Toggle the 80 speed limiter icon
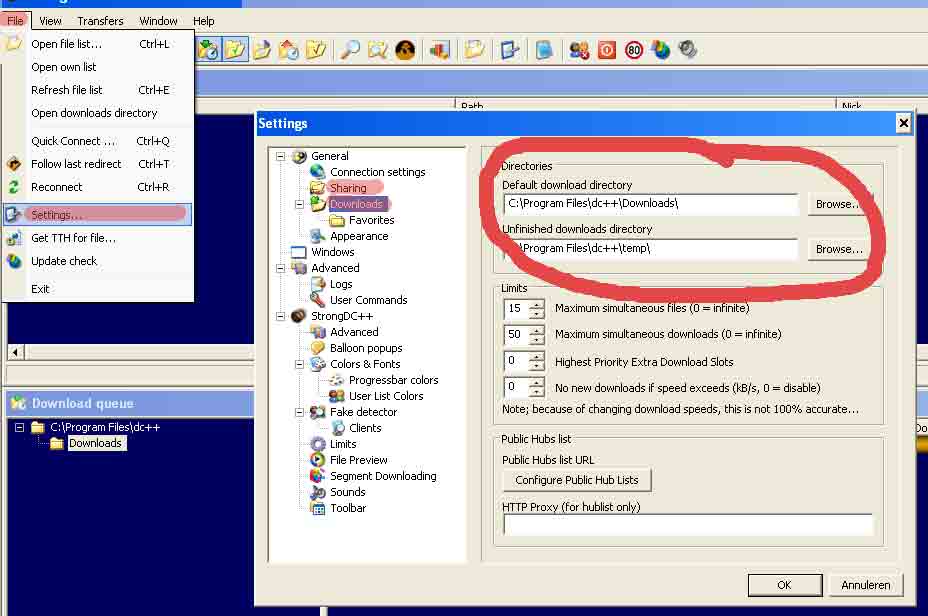 pyautogui.click(x=634, y=50)
